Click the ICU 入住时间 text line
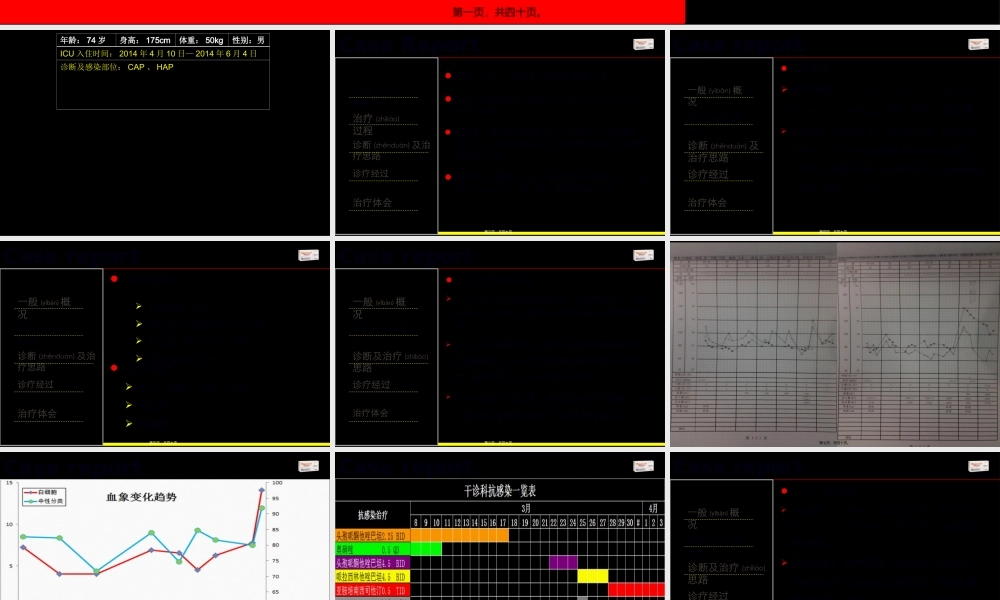Viewport: 1000px width, 600px height. tap(158, 53)
